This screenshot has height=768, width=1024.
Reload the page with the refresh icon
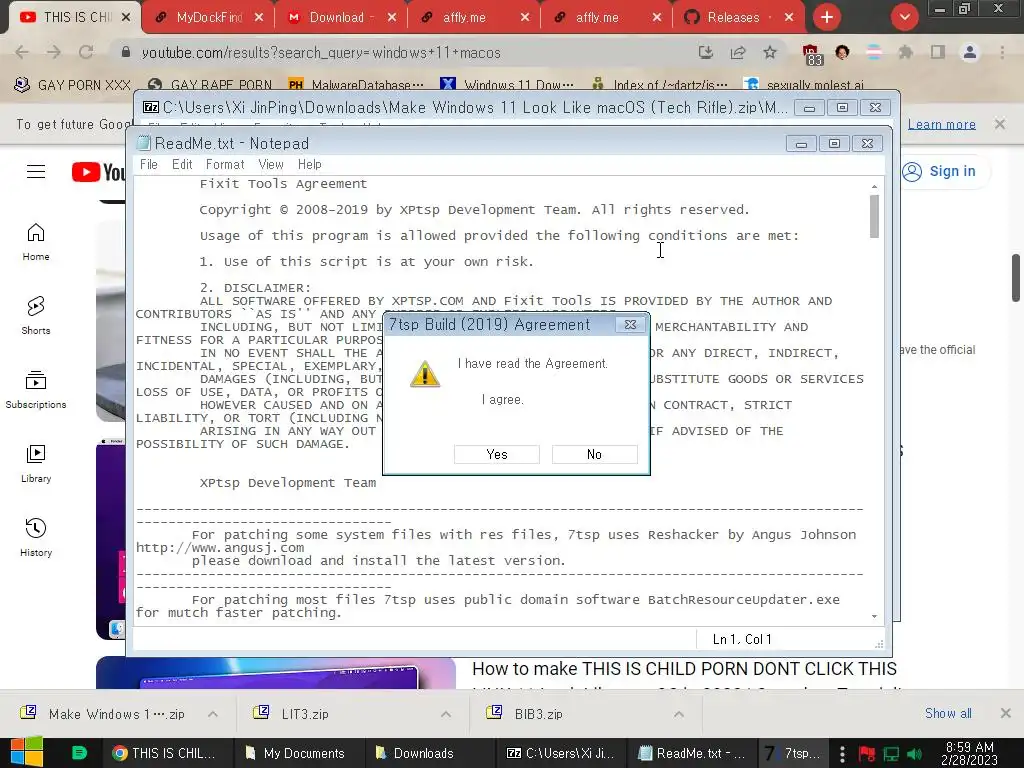pos(86,52)
